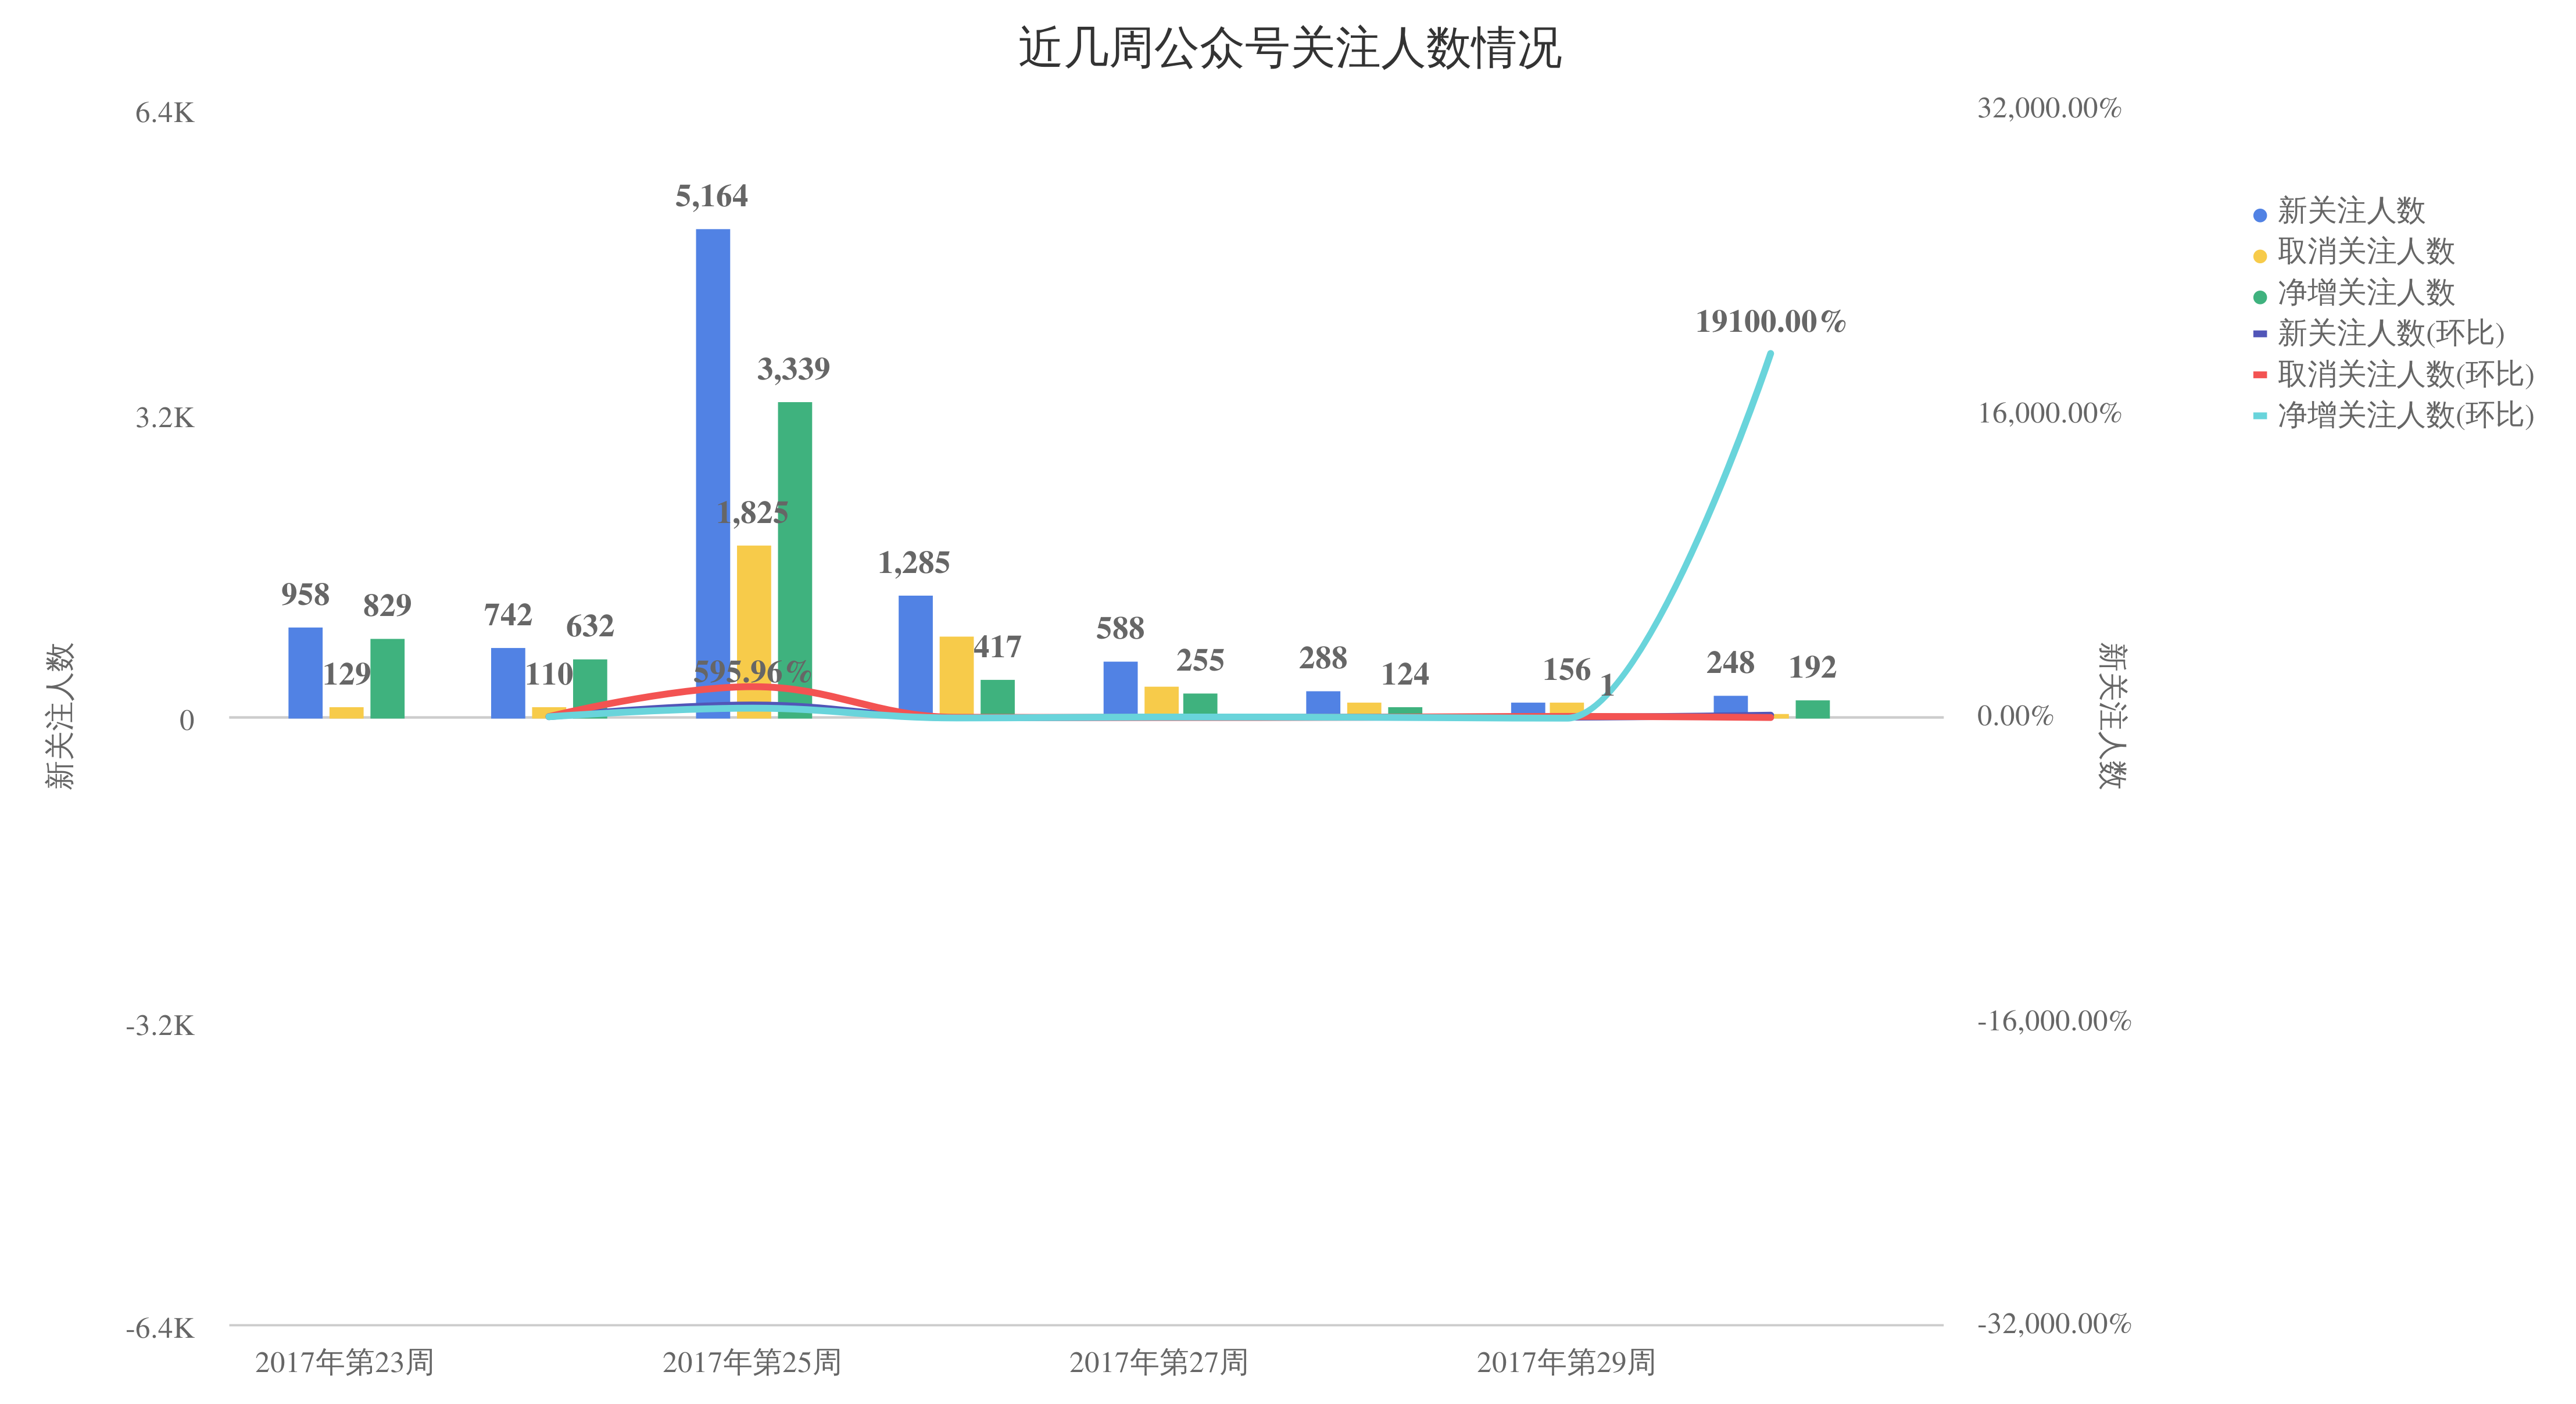2576x1404 pixels.
Task: Click the 19100.00% data label
Action: coord(1770,322)
